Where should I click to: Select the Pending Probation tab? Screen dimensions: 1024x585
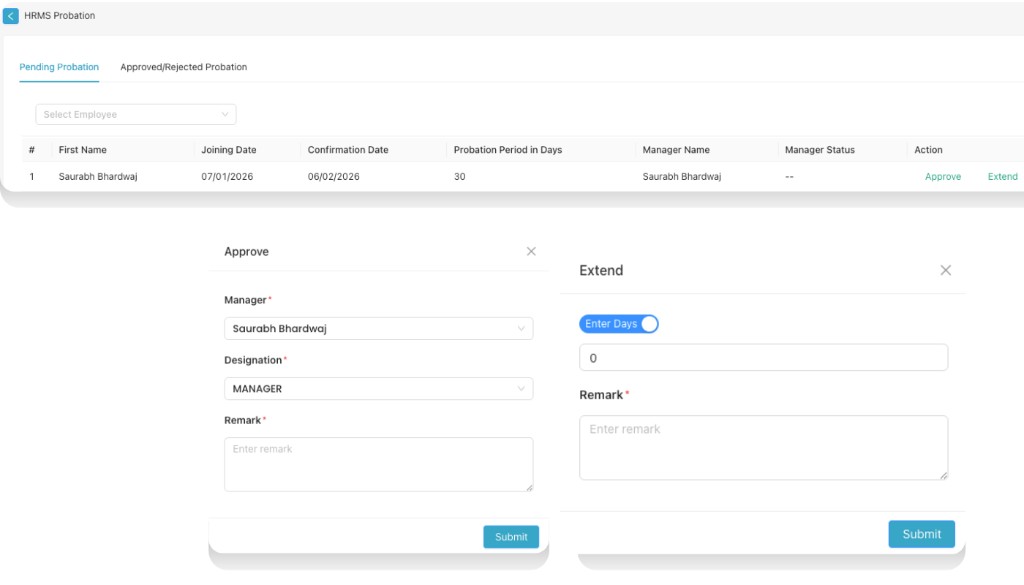59,67
